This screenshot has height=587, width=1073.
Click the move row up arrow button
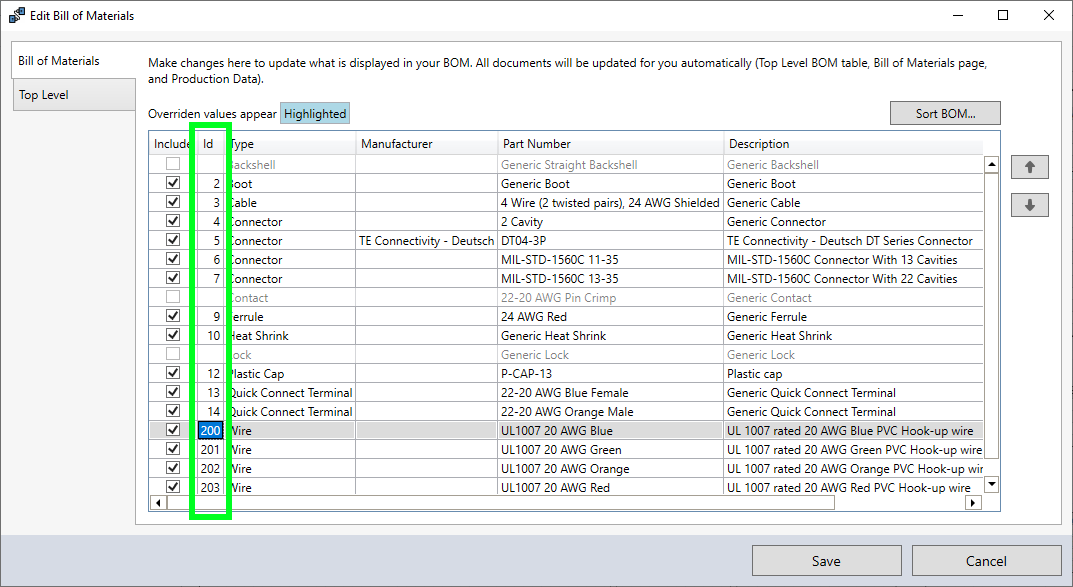click(x=1029, y=167)
